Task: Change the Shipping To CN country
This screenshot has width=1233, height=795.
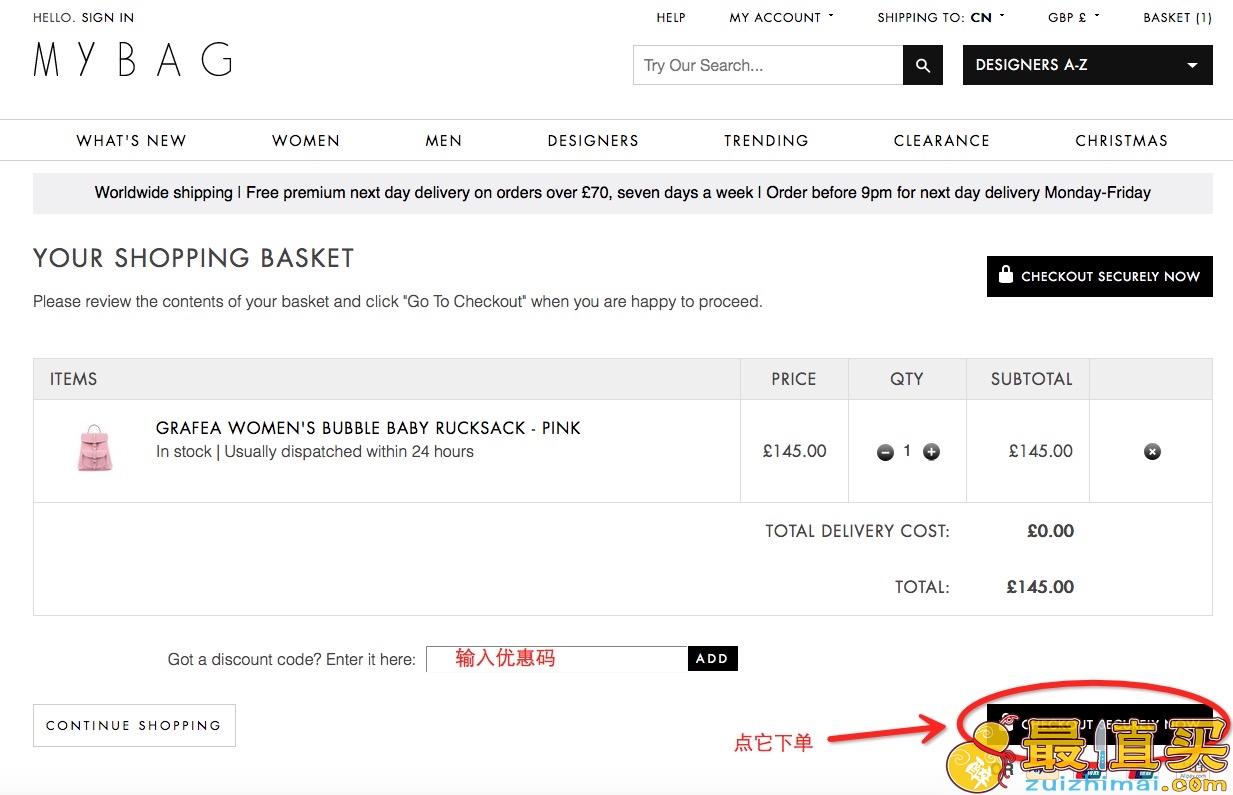Action: (941, 17)
